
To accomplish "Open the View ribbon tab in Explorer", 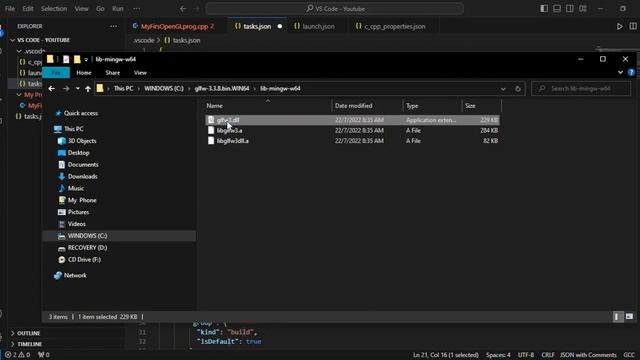I will [x=140, y=73].
